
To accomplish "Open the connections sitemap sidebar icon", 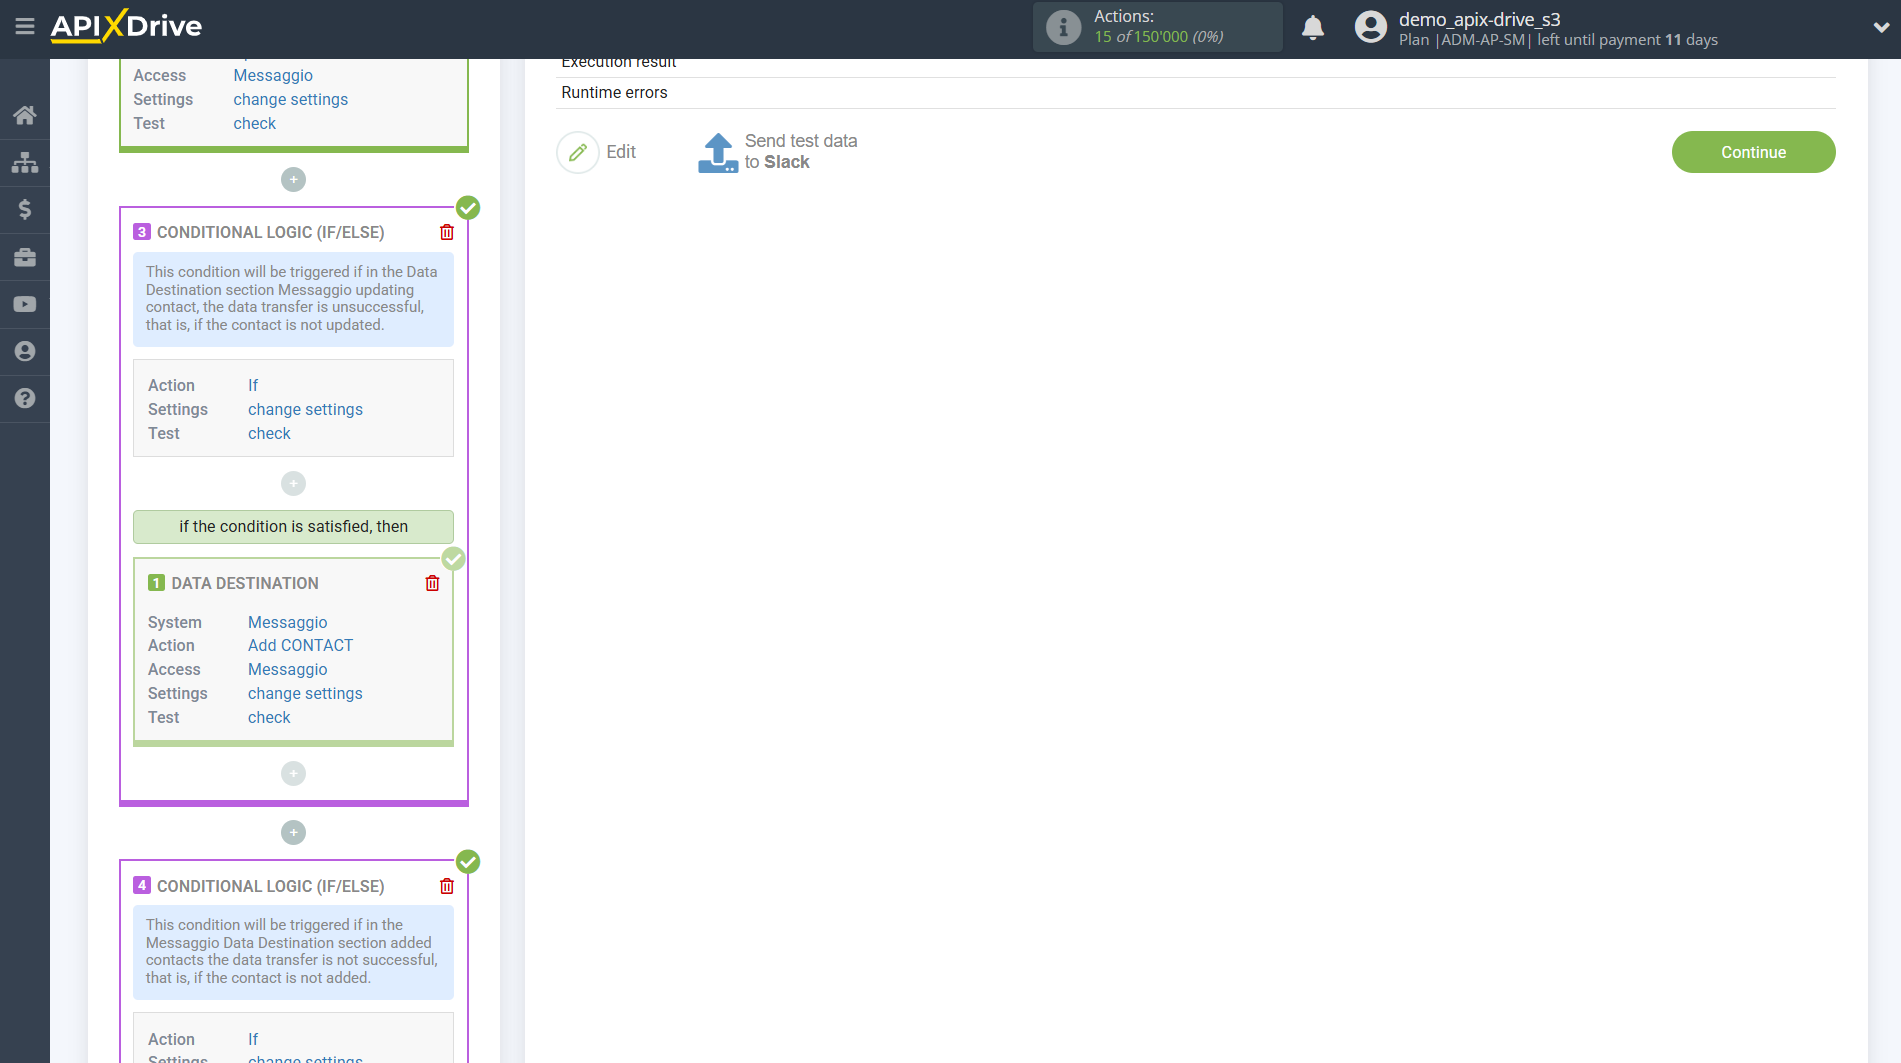I will [x=25, y=162].
